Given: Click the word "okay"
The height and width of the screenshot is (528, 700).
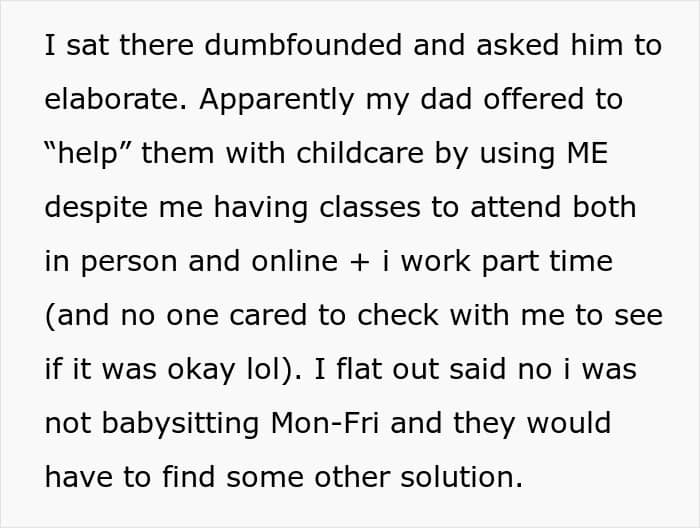Looking at the screenshot, I should [201, 371].
